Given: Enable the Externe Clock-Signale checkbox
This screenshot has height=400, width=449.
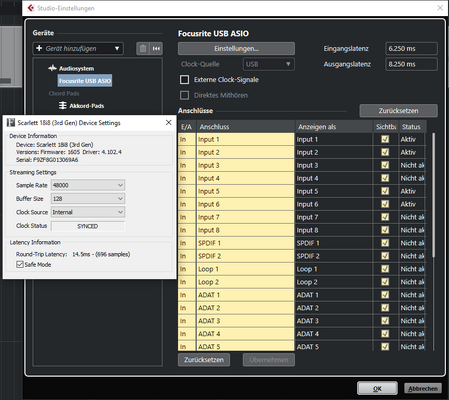Looking at the screenshot, I should [x=184, y=80].
